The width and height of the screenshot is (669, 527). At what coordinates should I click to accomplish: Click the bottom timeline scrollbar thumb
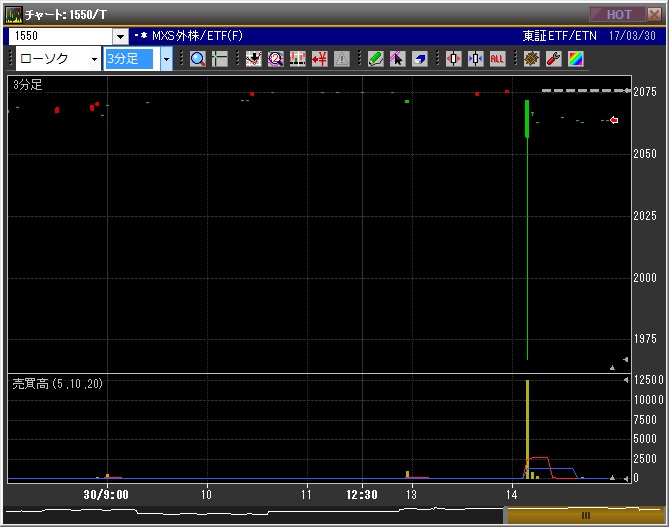(x=585, y=514)
